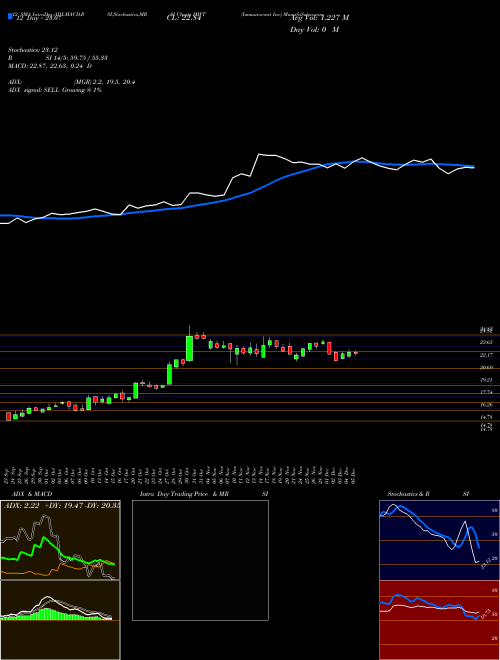Click the 'Intra Day Trading Price & MRSI' title
This screenshot has width=500, height=660.
(204, 494)
